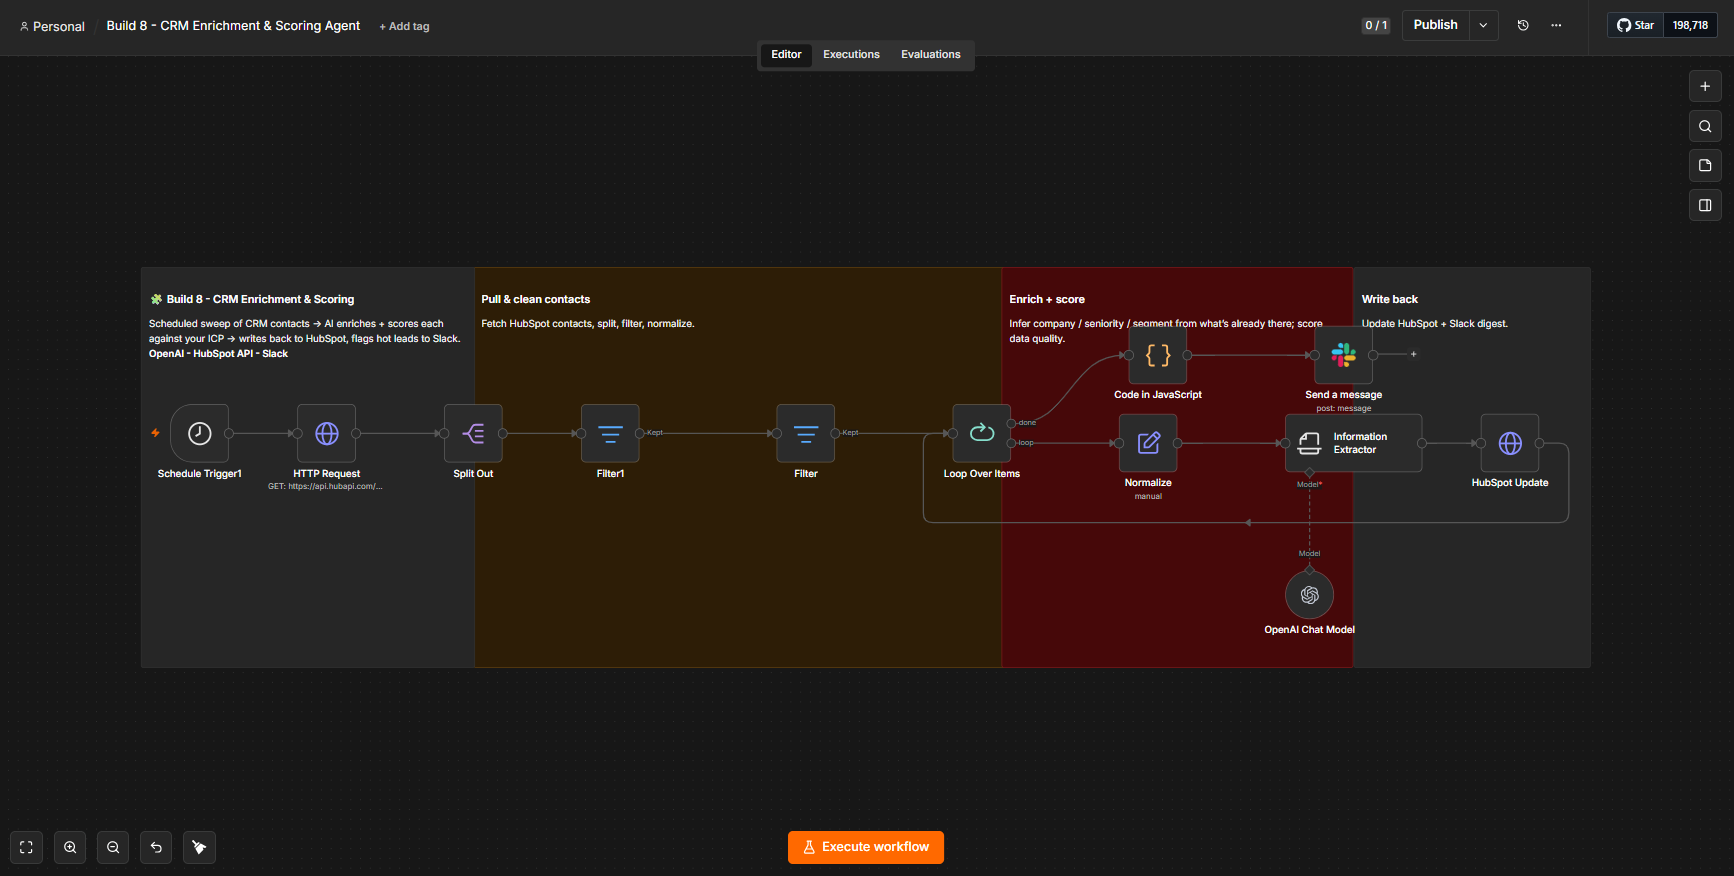This screenshot has height=876, width=1734.
Task: Tidy up the workflow nodes
Action: [199, 847]
